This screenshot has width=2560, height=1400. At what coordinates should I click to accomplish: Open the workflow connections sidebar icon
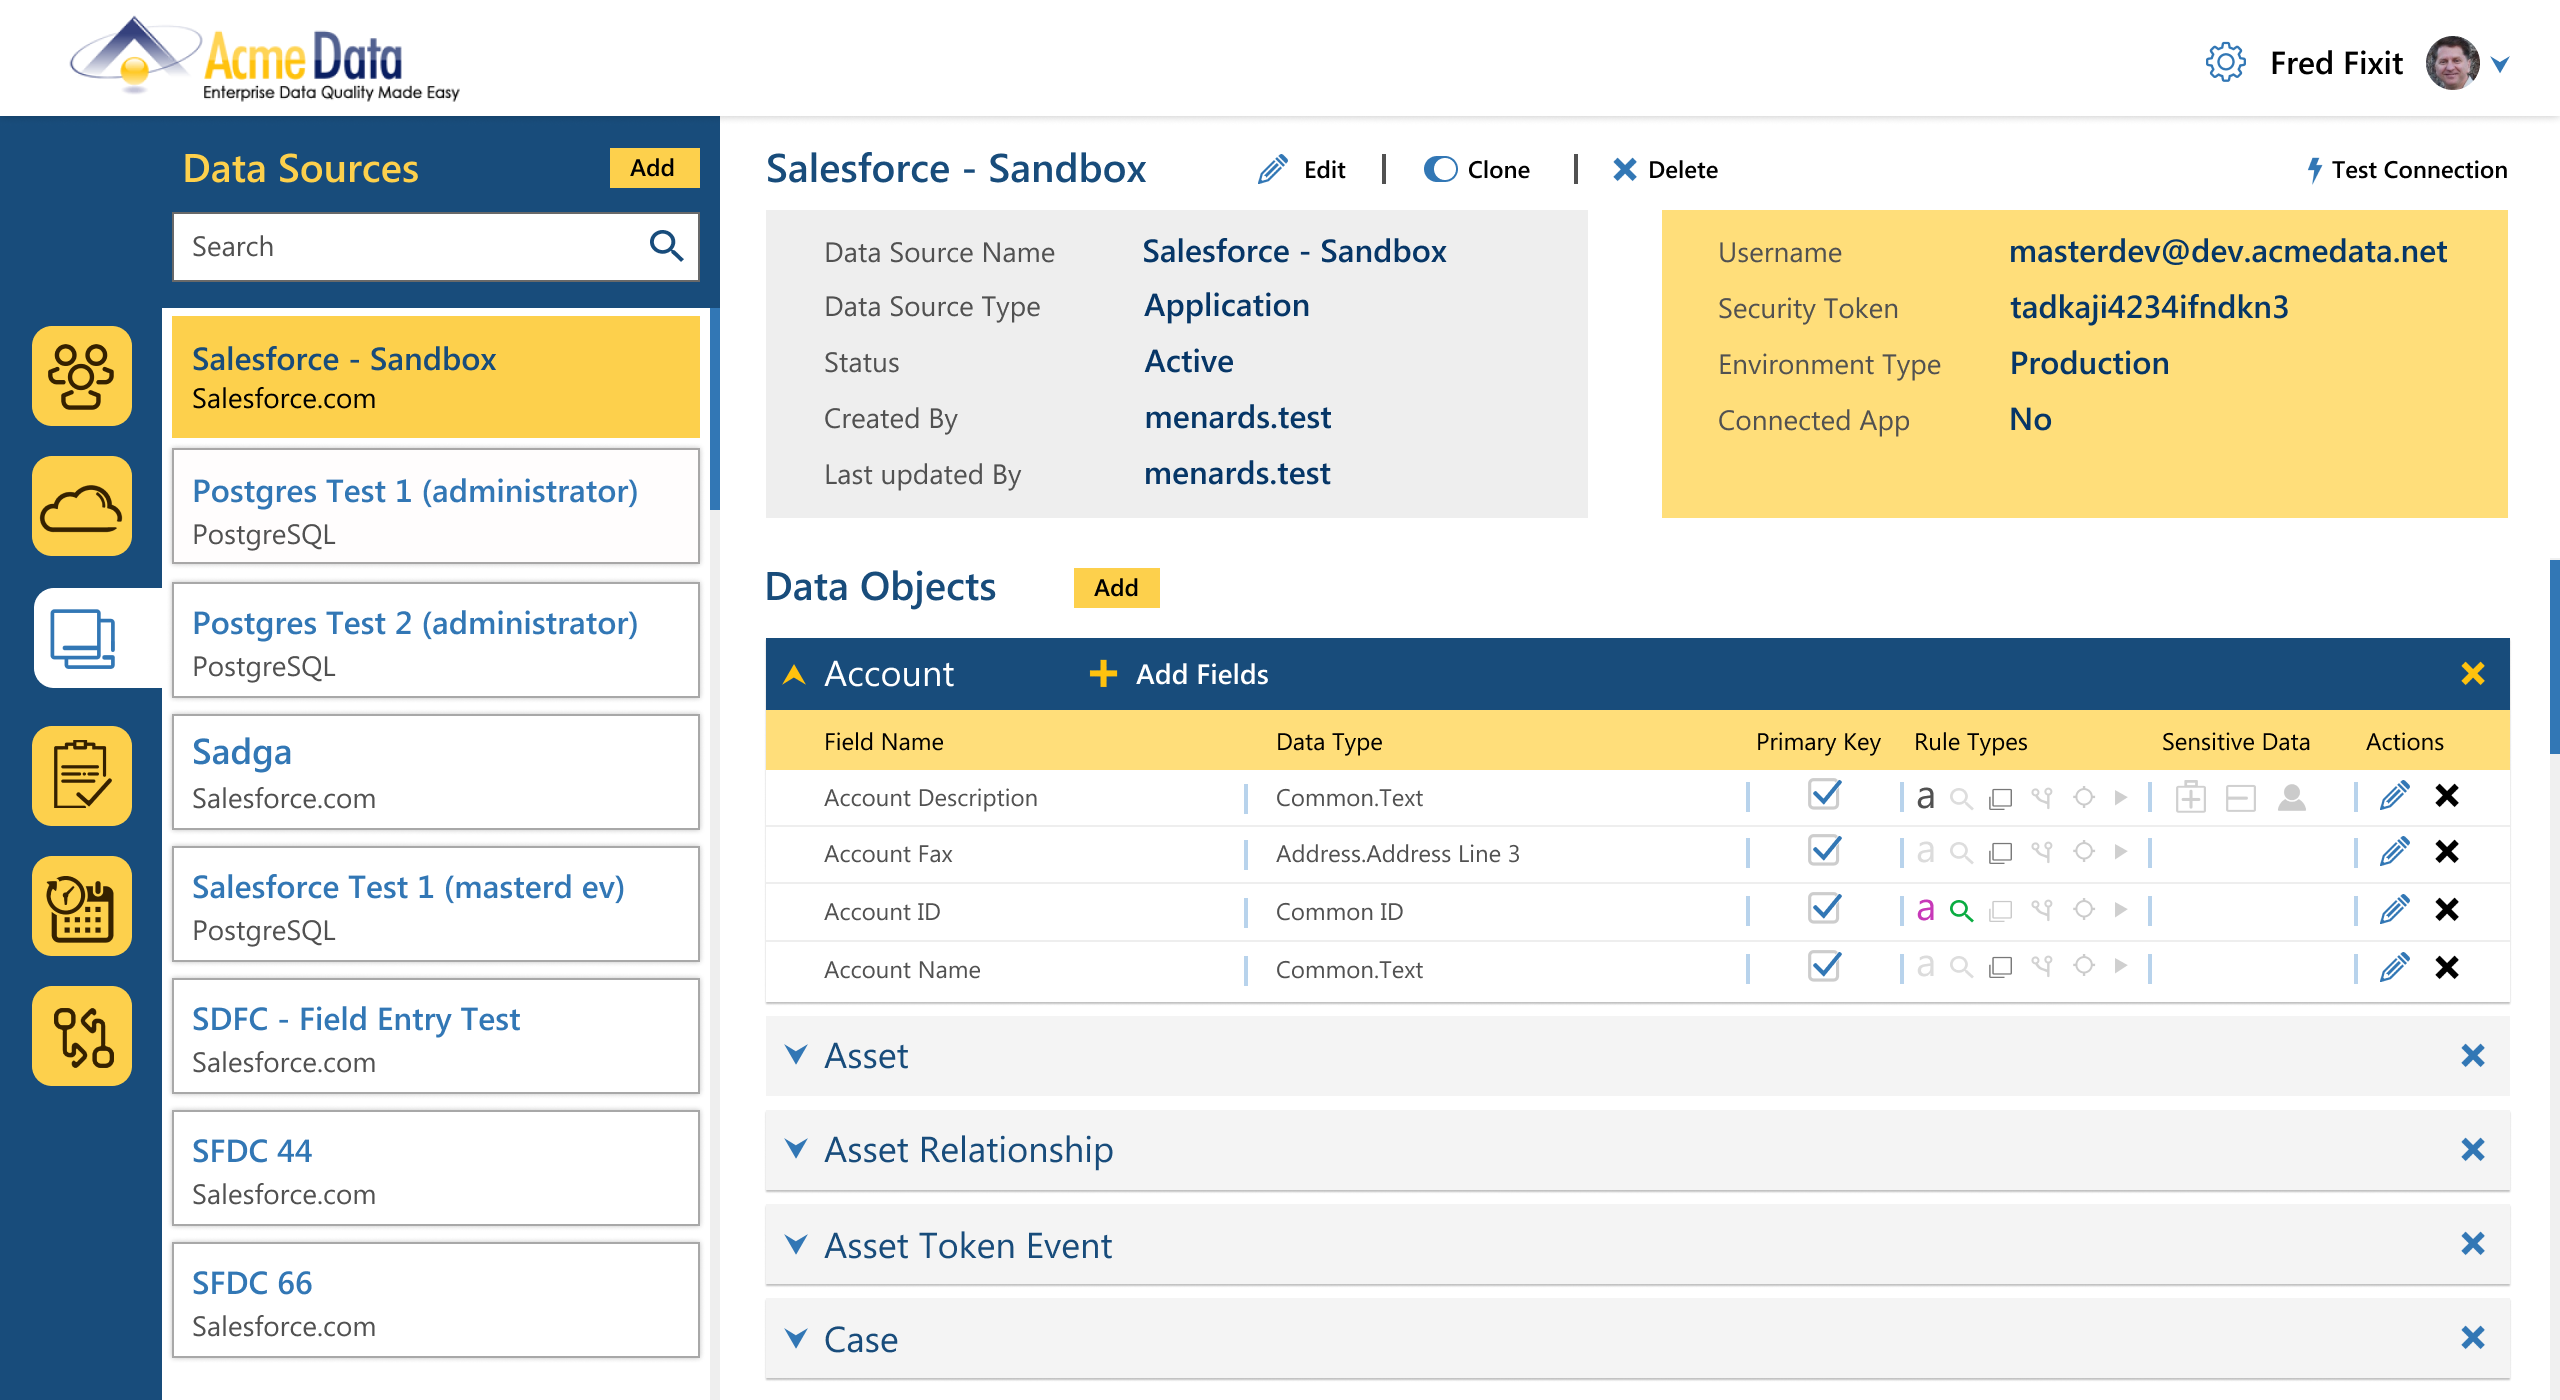point(81,1036)
